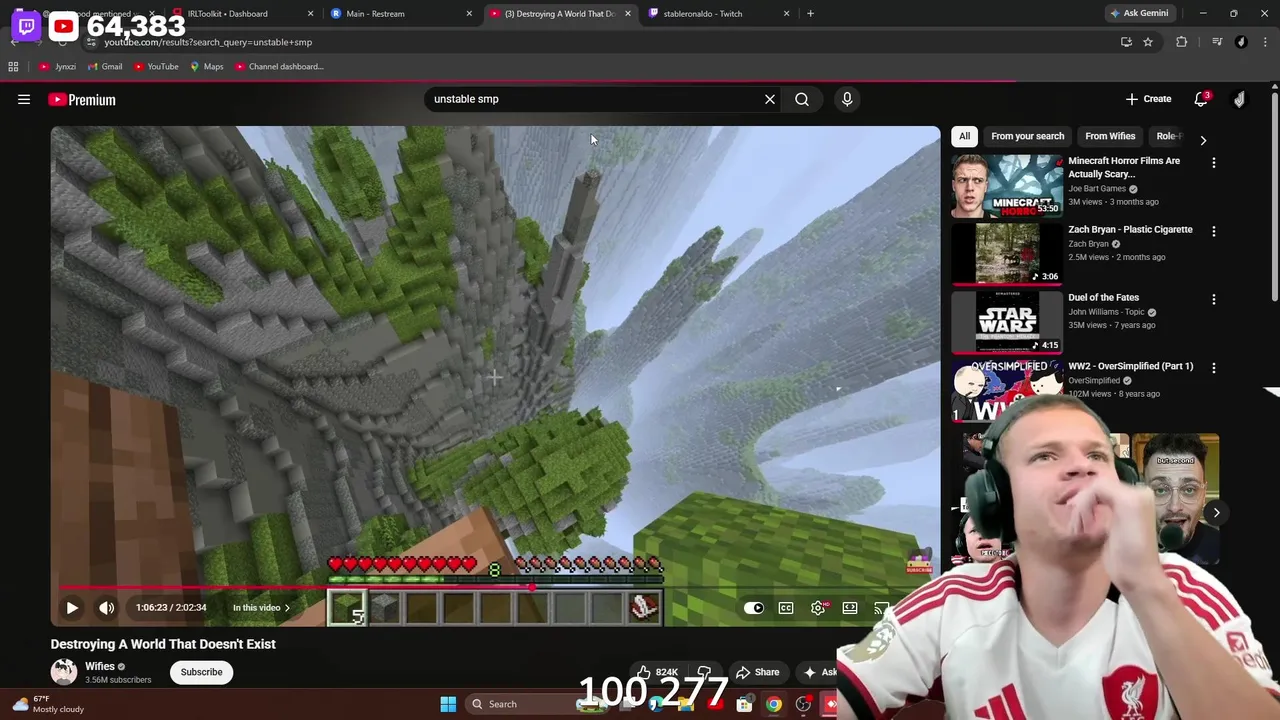This screenshot has height=720, width=1280.
Task: Open the YouTube guide hamburger menu
Action: click(x=24, y=99)
